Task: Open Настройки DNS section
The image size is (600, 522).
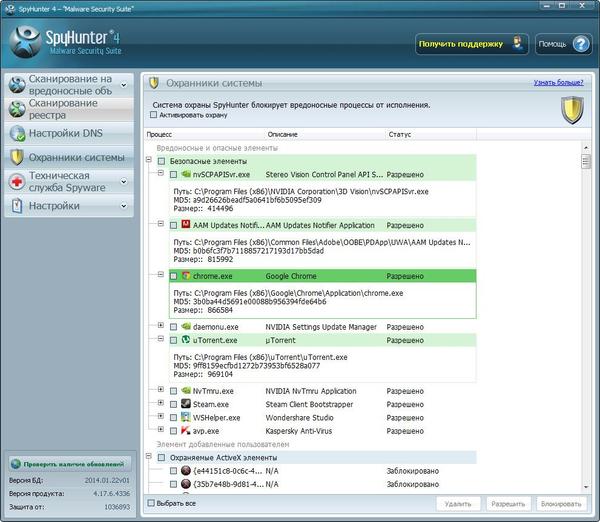Action: click(69, 134)
